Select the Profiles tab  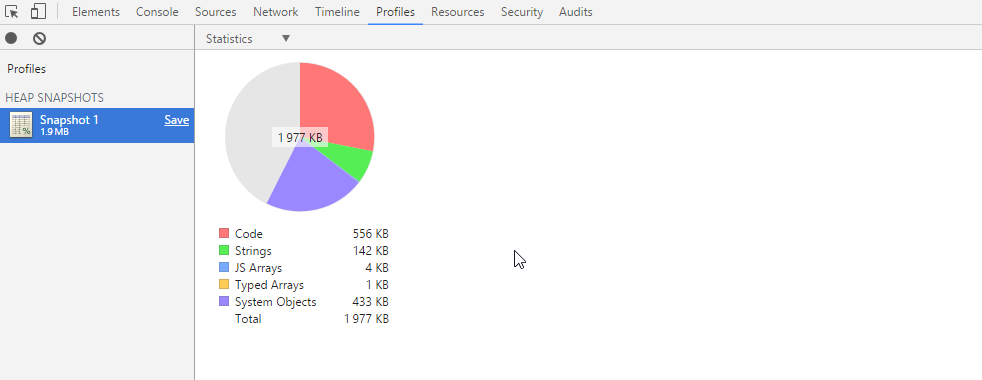[395, 12]
